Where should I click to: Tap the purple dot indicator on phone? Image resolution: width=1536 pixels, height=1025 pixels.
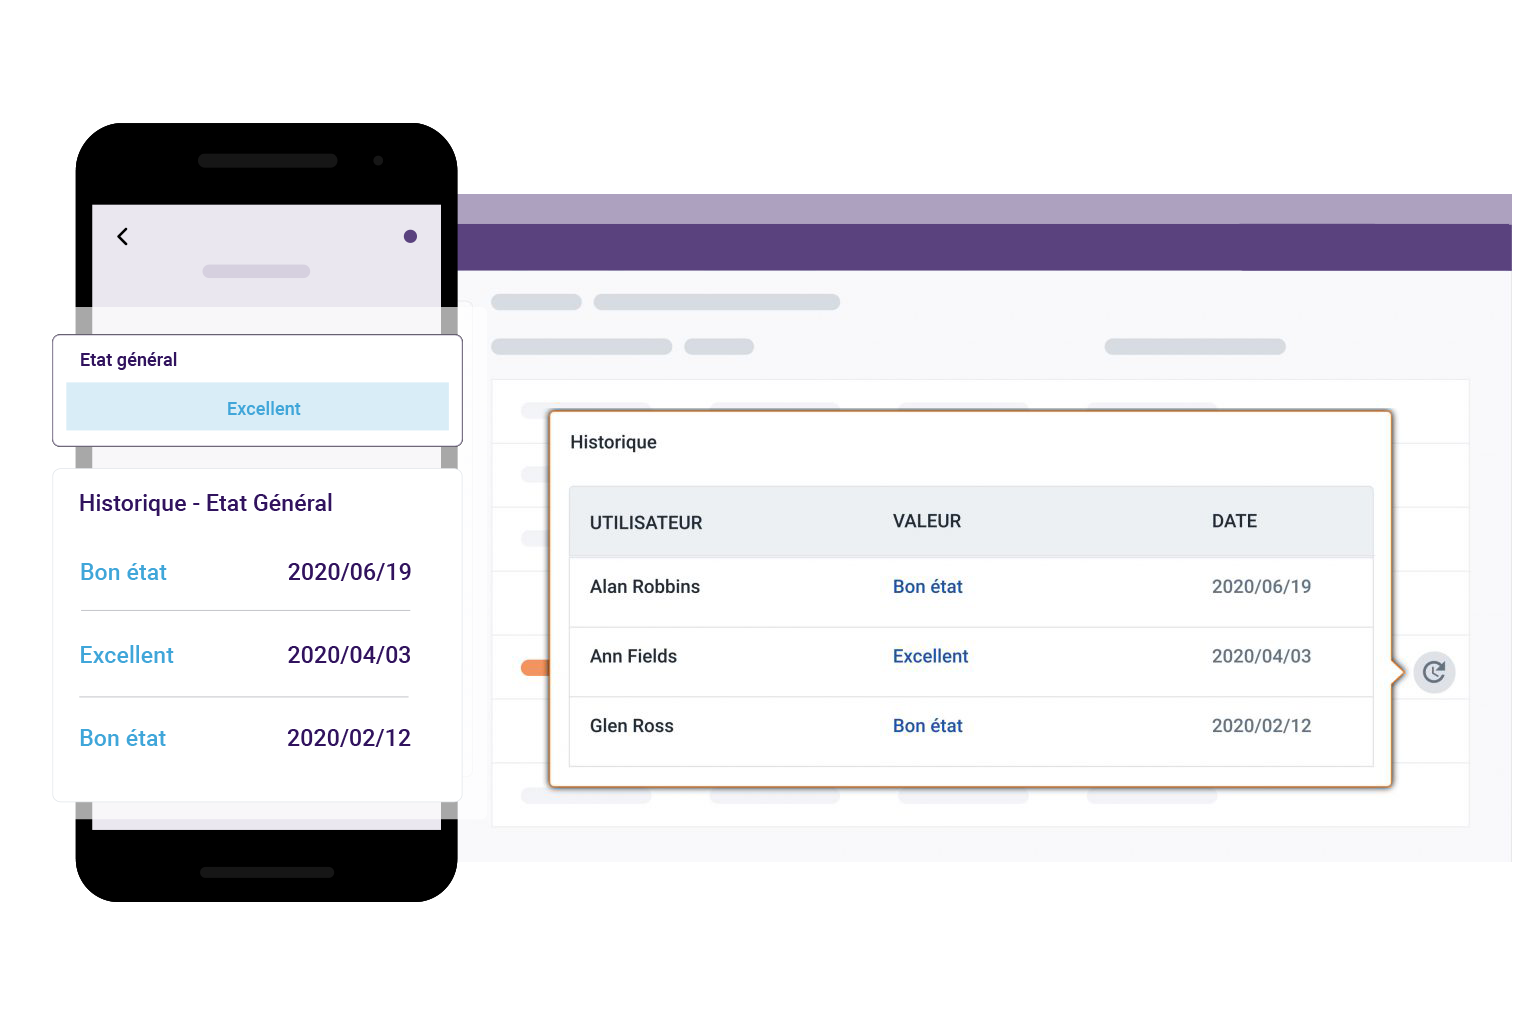[x=410, y=237]
